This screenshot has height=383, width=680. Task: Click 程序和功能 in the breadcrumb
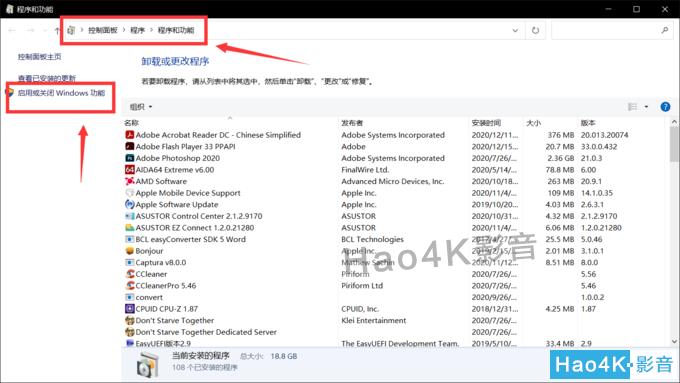point(176,30)
